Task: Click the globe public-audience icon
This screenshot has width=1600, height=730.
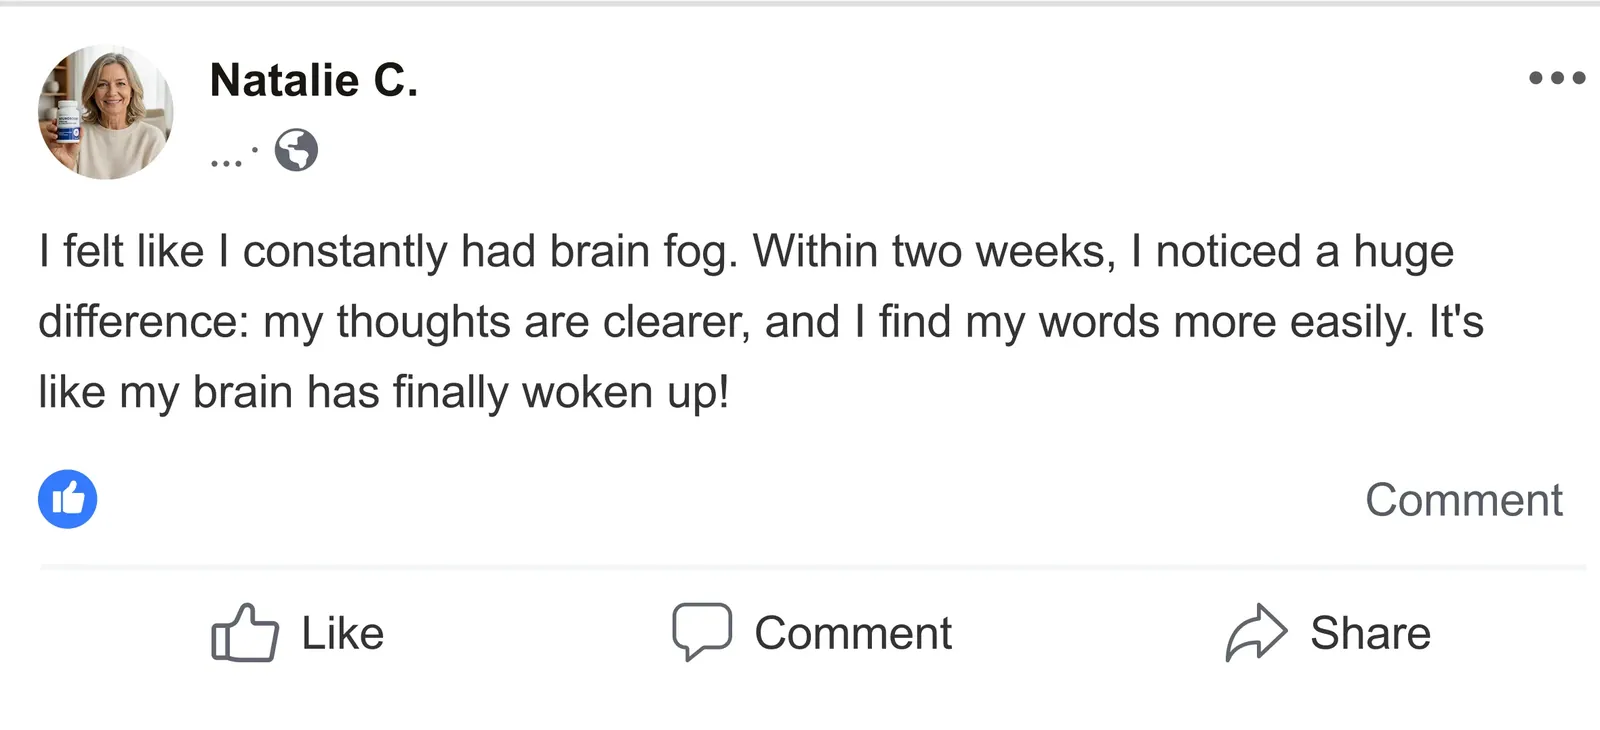Action: pos(296,151)
